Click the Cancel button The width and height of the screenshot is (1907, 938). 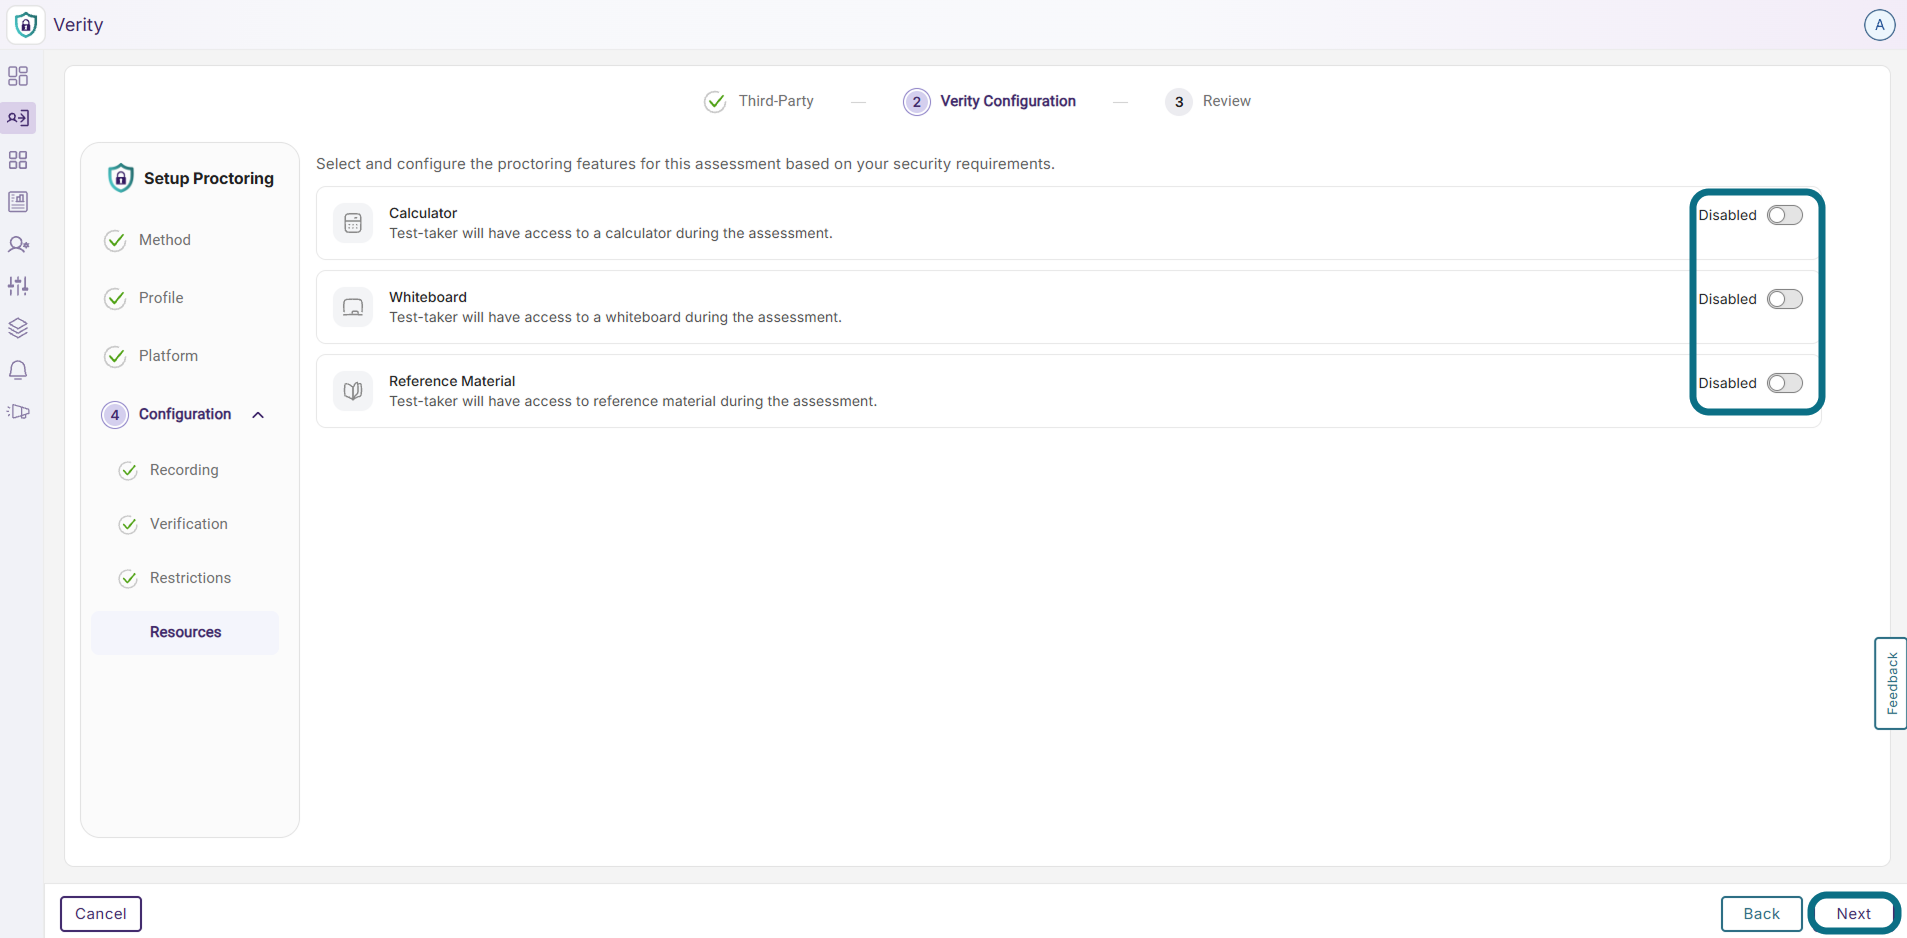101,914
